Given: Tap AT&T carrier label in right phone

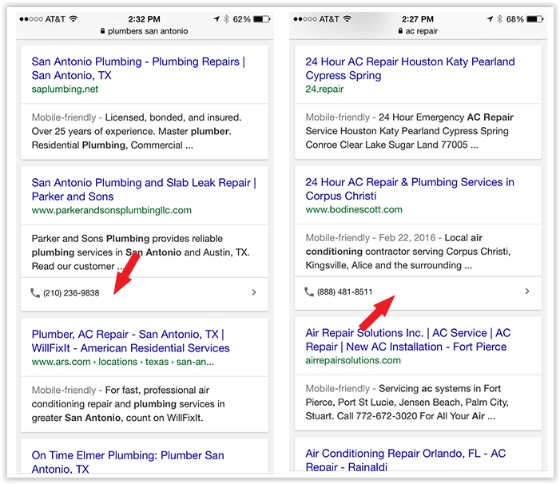Looking at the screenshot, I should 329,19.
